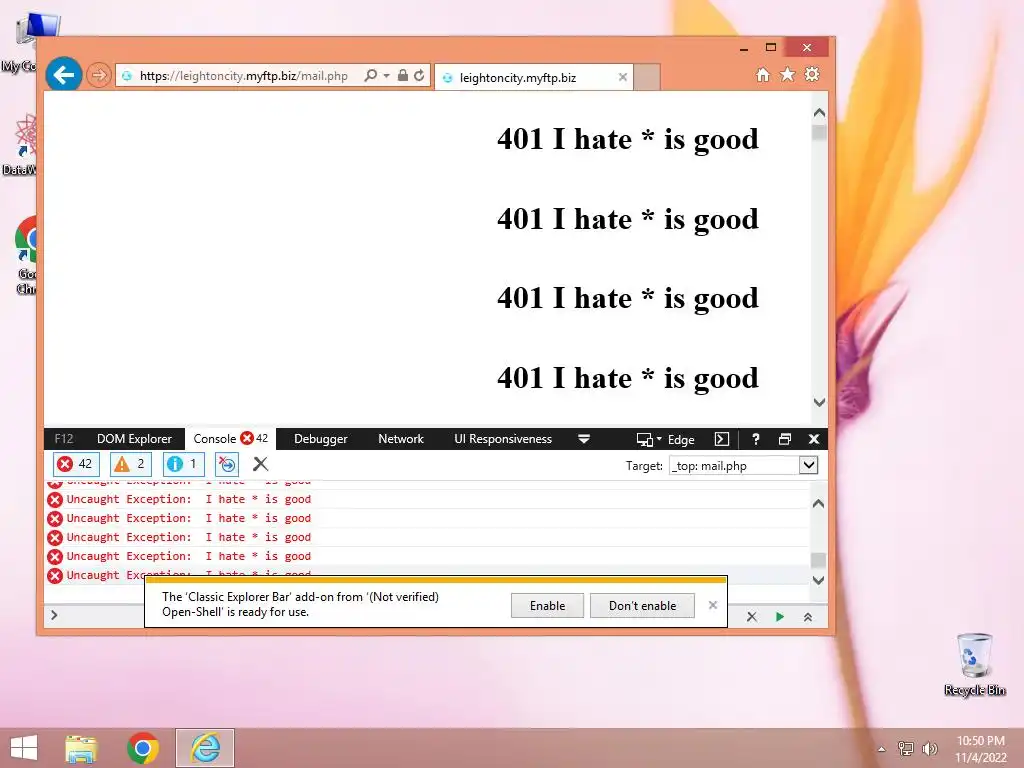This screenshot has width=1024, height=768.
Task: Select the Recycle Bin desktop icon
Action: 975,664
